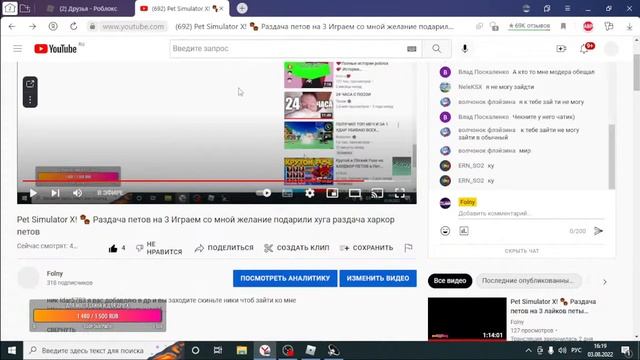Skip to next video
Image resolution: width=640 pixels, height=360 pixels.
[56, 193]
